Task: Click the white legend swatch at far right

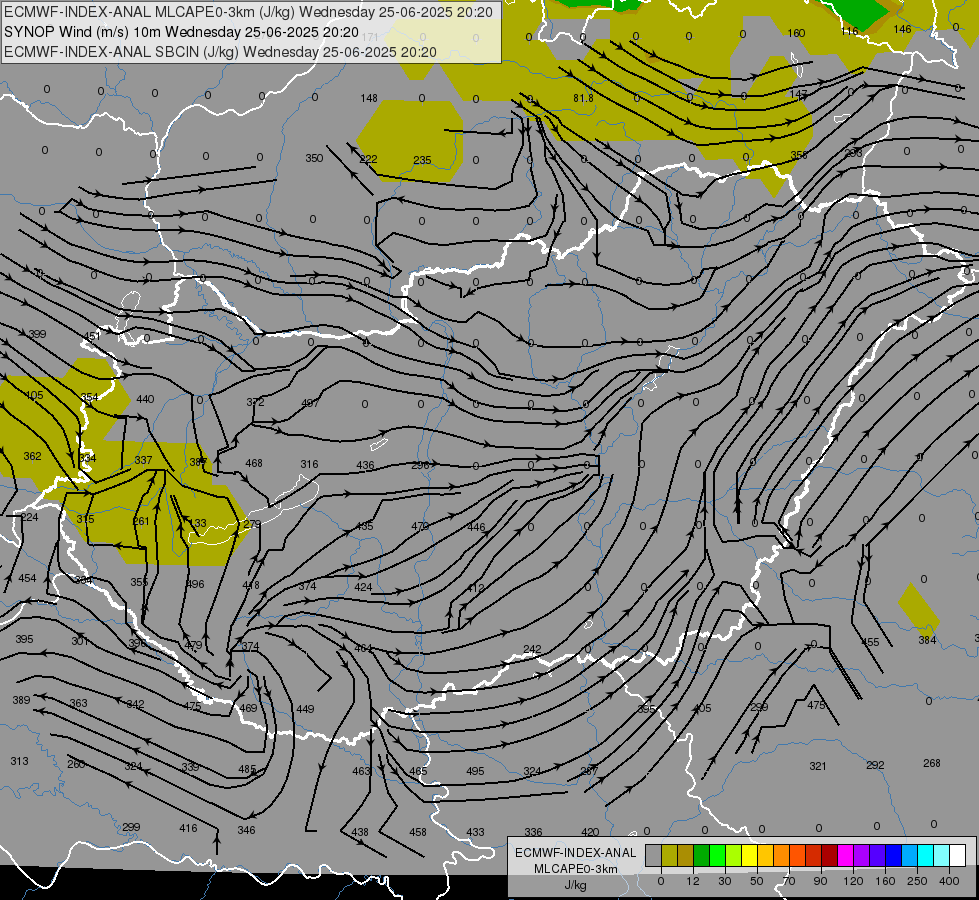Action: click(958, 855)
